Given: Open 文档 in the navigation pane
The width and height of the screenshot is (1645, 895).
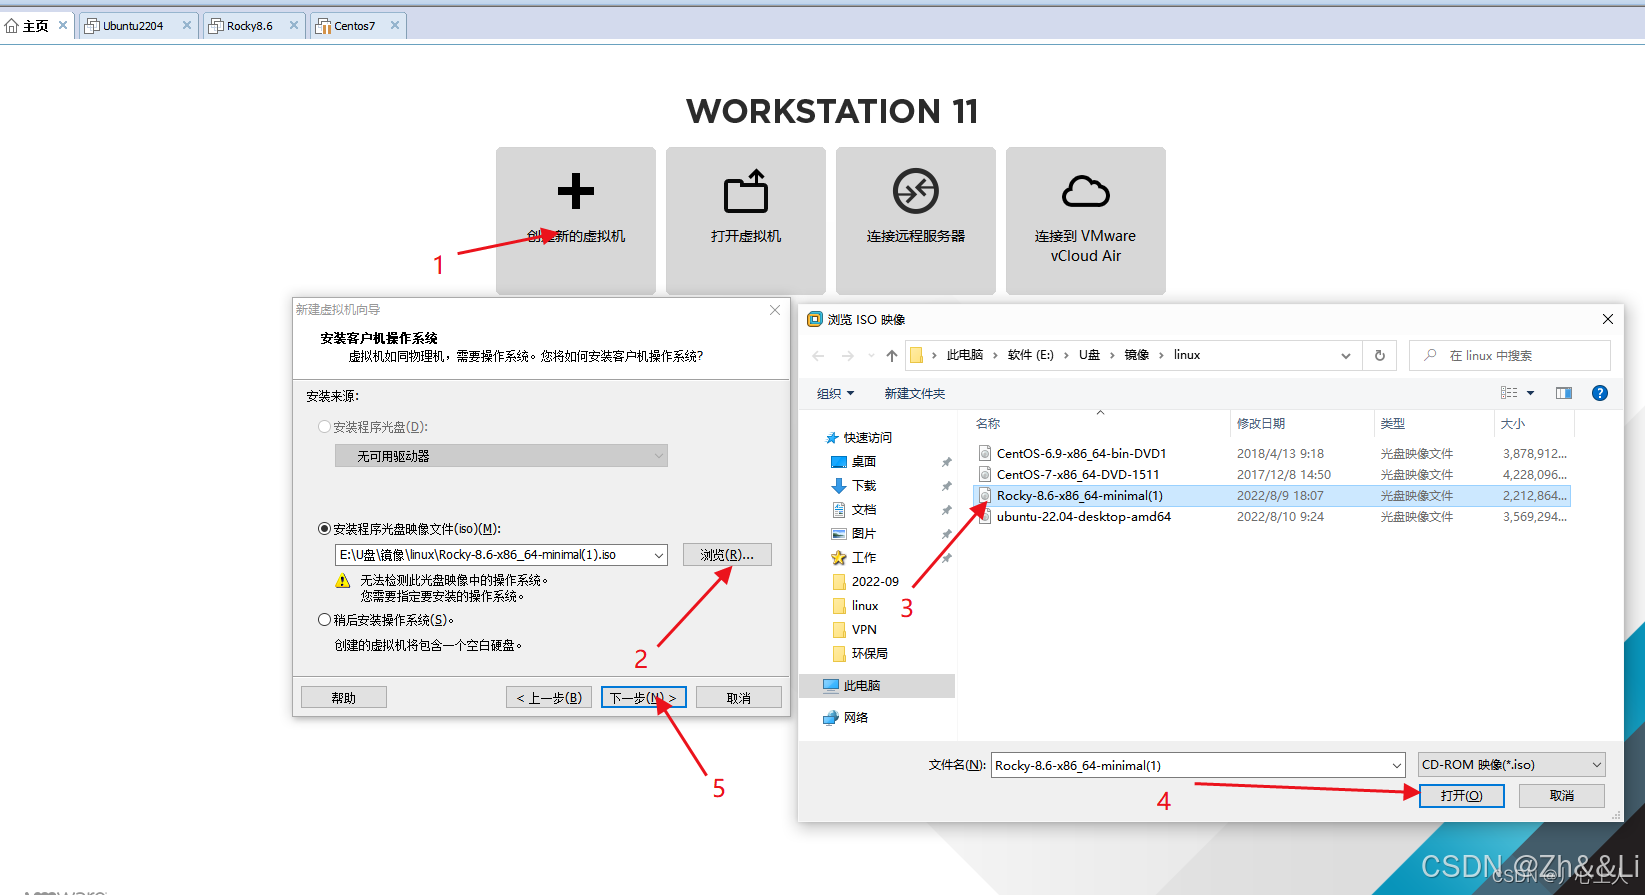Looking at the screenshot, I should (x=864, y=510).
